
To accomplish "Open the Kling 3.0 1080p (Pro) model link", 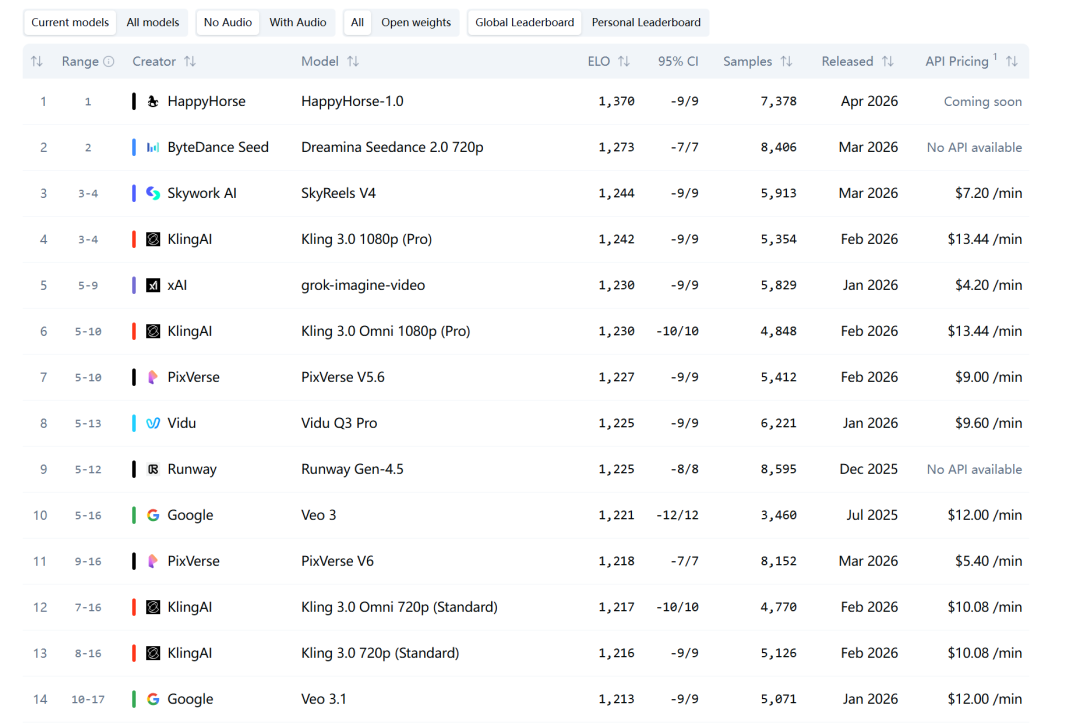I will point(366,239).
